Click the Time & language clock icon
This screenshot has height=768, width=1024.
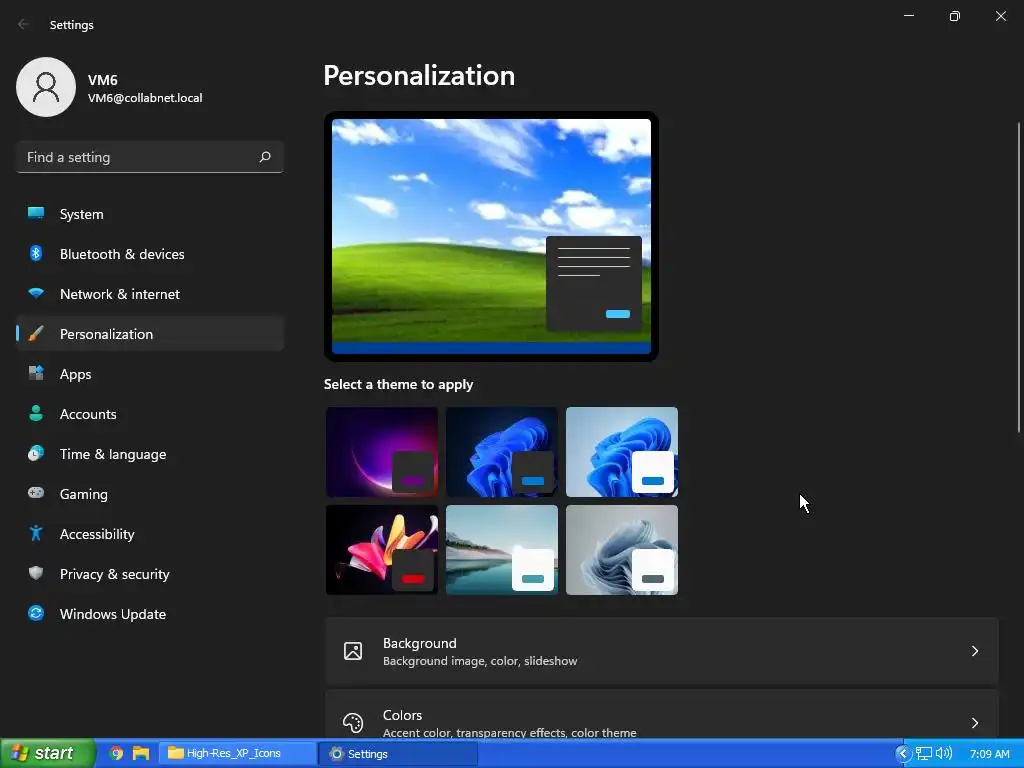coord(36,453)
